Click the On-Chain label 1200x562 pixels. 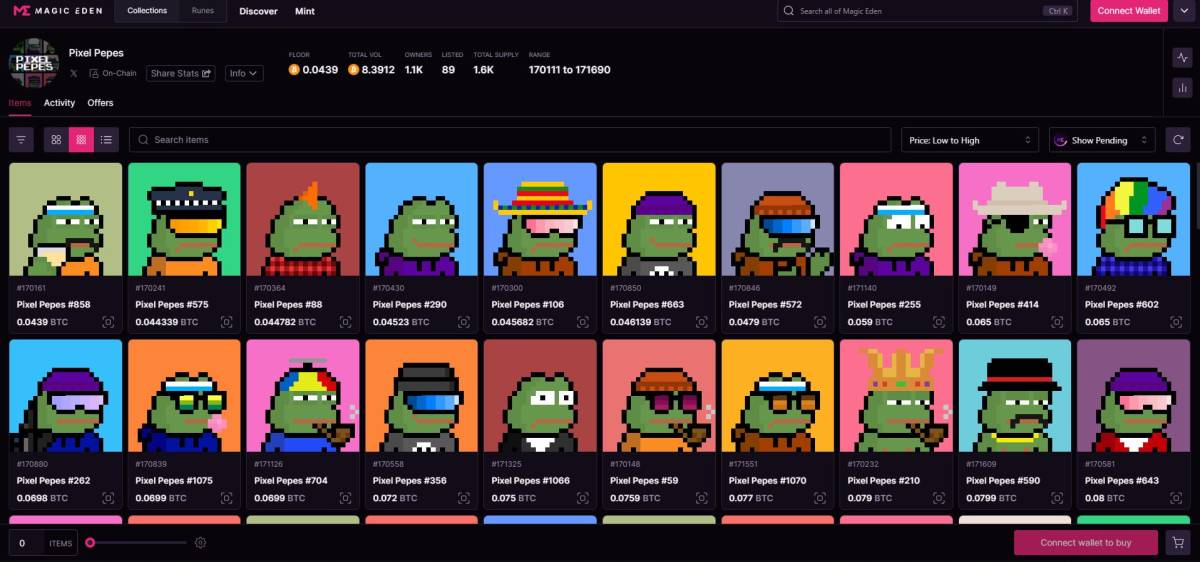pos(119,73)
